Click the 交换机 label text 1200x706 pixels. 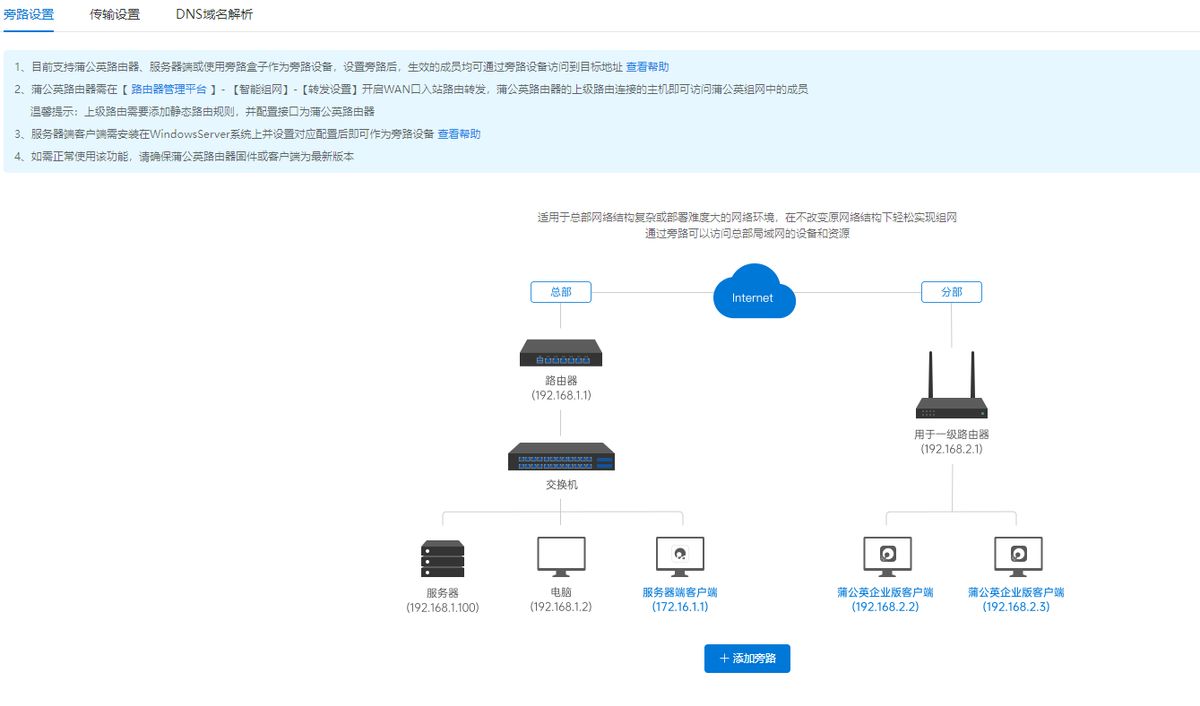click(561, 485)
